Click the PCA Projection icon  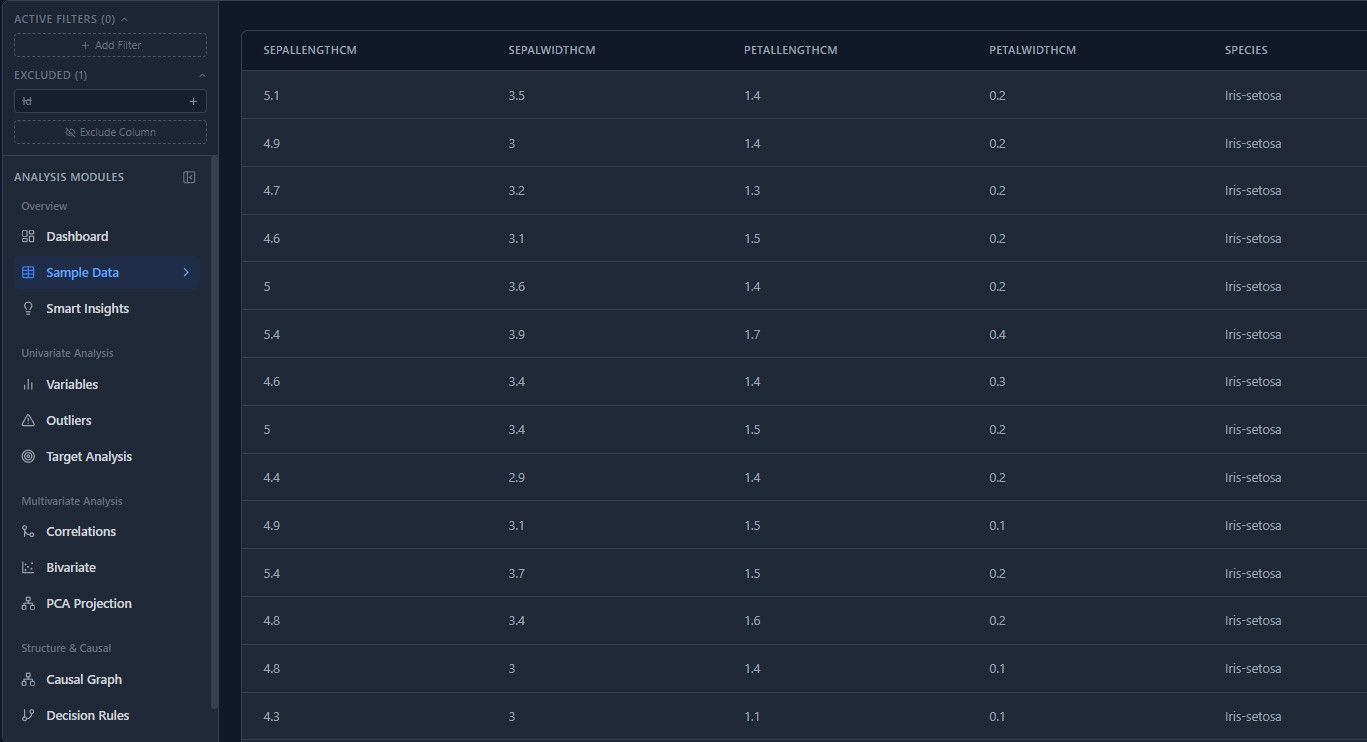coord(28,604)
